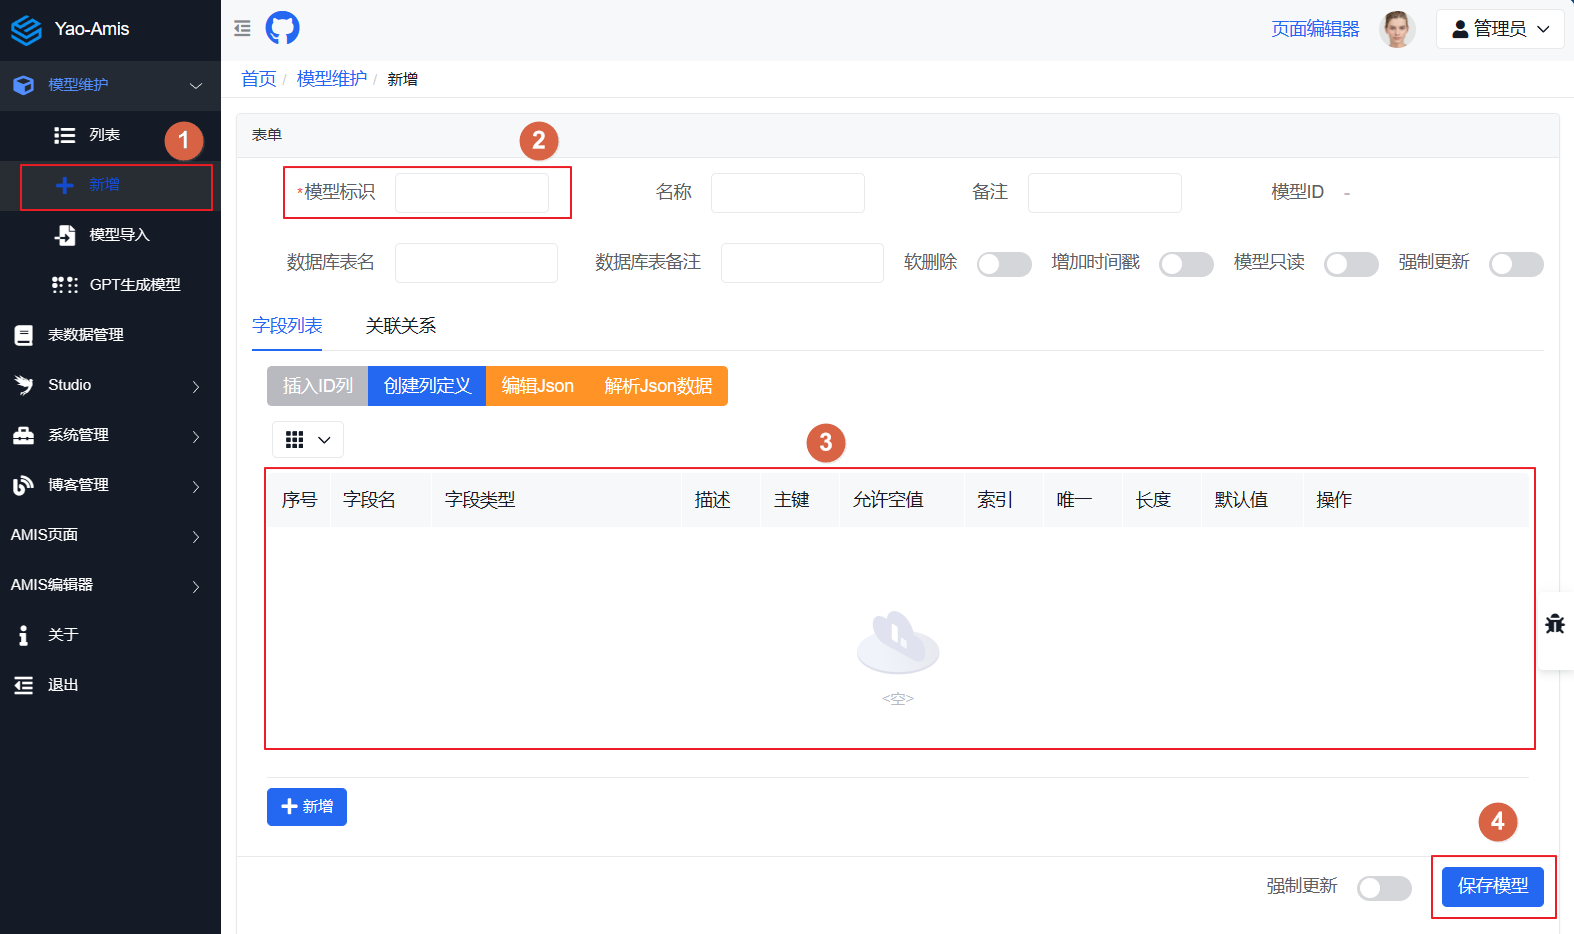Turn on the 增加时间戳 switch

click(1185, 264)
